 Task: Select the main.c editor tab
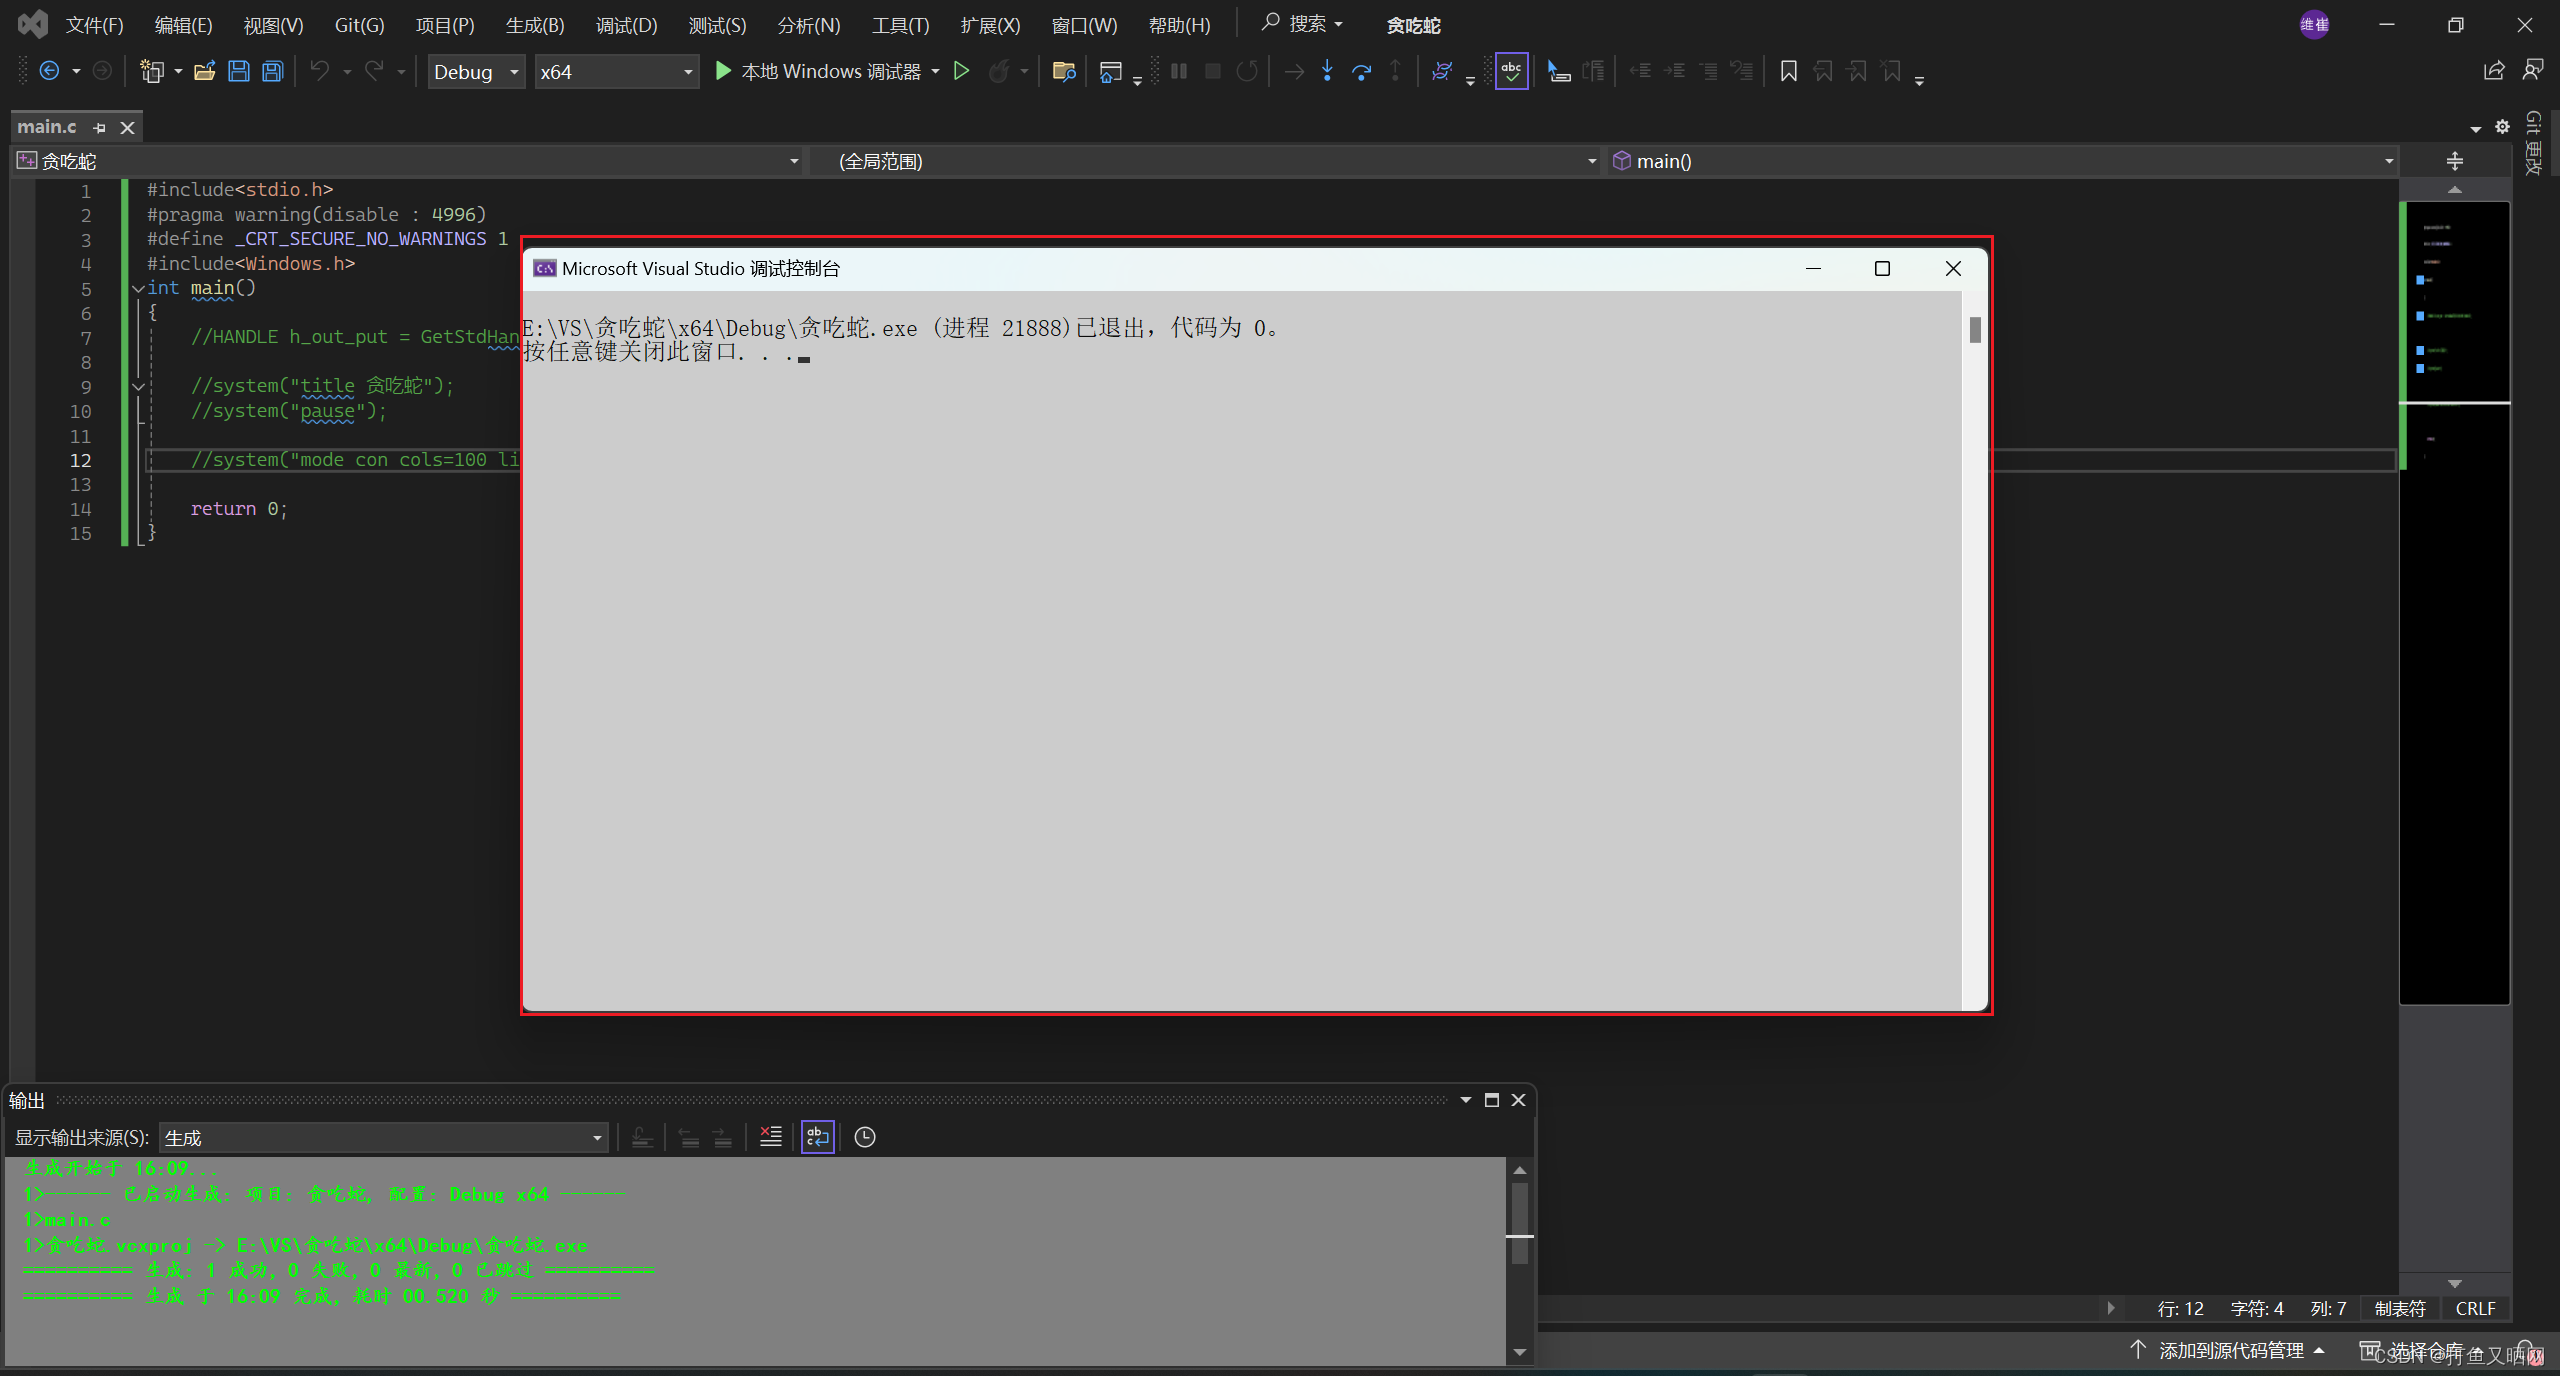pyautogui.click(x=47, y=127)
